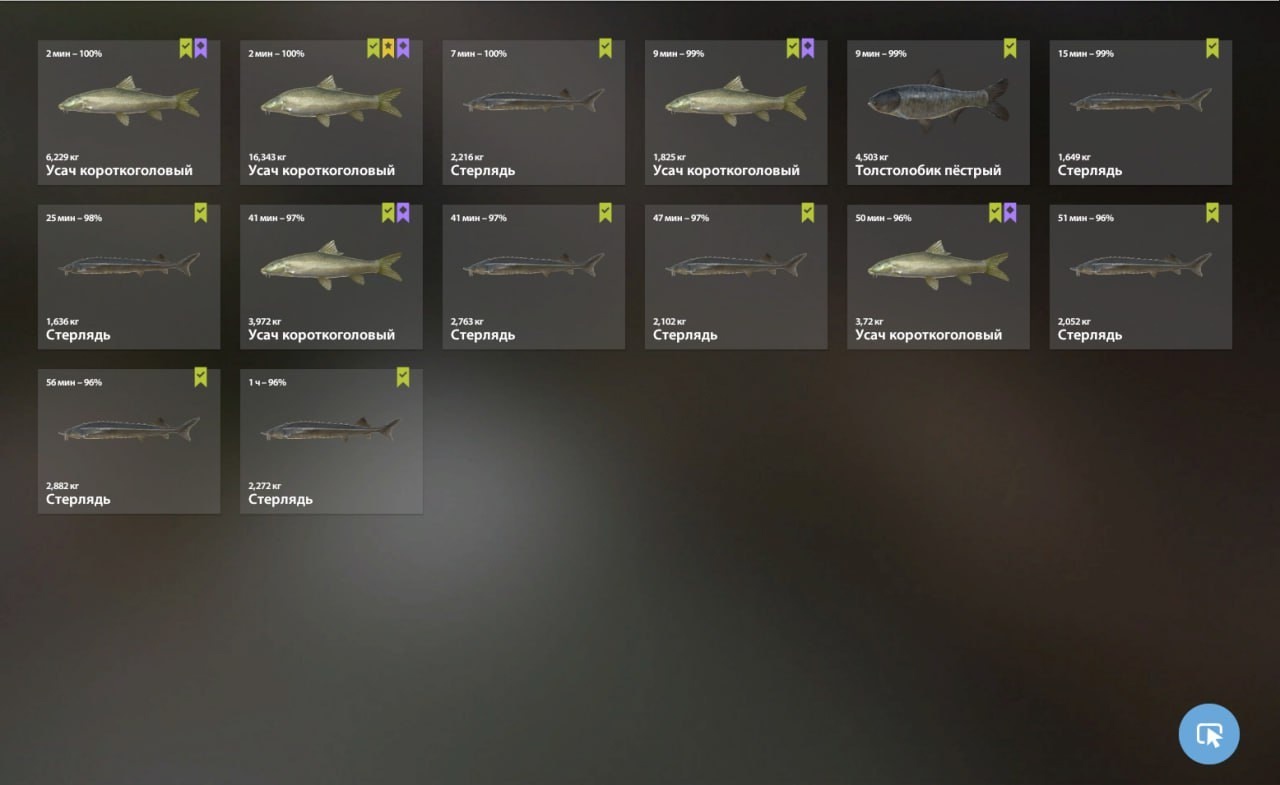Screen dimensions: 1280x785
Task: Select the Толстолобик пёстрый fish image
Action: (937, 101)
